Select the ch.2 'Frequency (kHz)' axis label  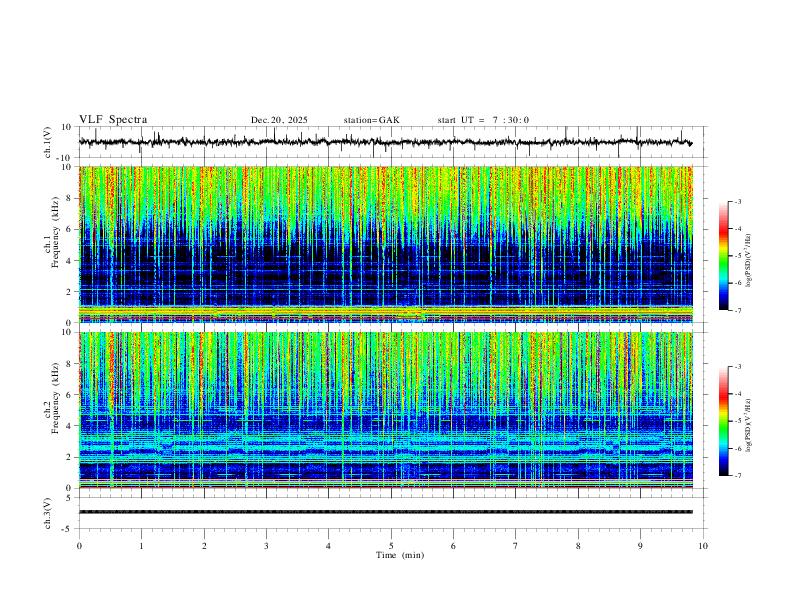(x=55, y=398)
